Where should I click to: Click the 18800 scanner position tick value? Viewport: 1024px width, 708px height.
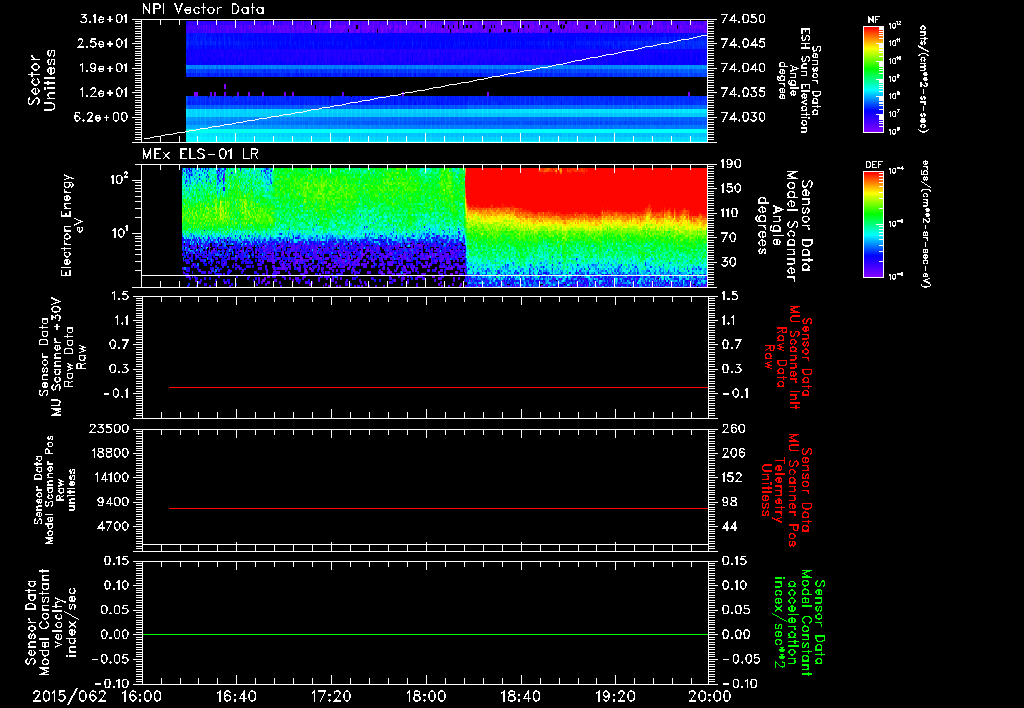point(110,453)
